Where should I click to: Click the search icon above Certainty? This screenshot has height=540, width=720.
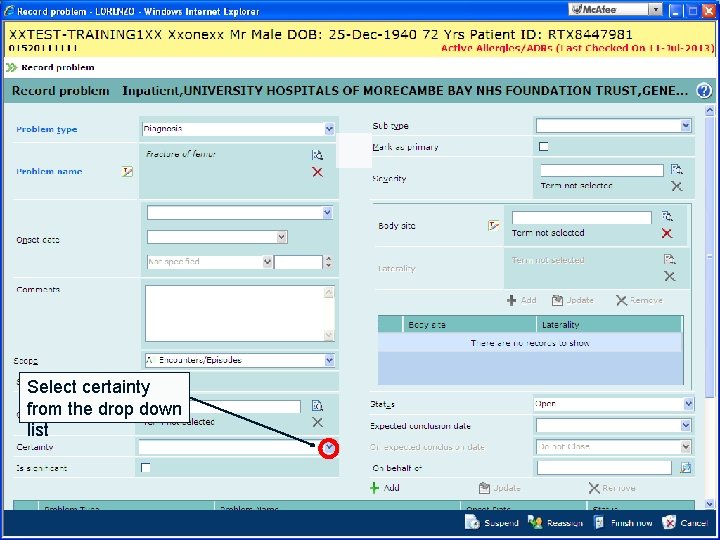click(317, 405)
